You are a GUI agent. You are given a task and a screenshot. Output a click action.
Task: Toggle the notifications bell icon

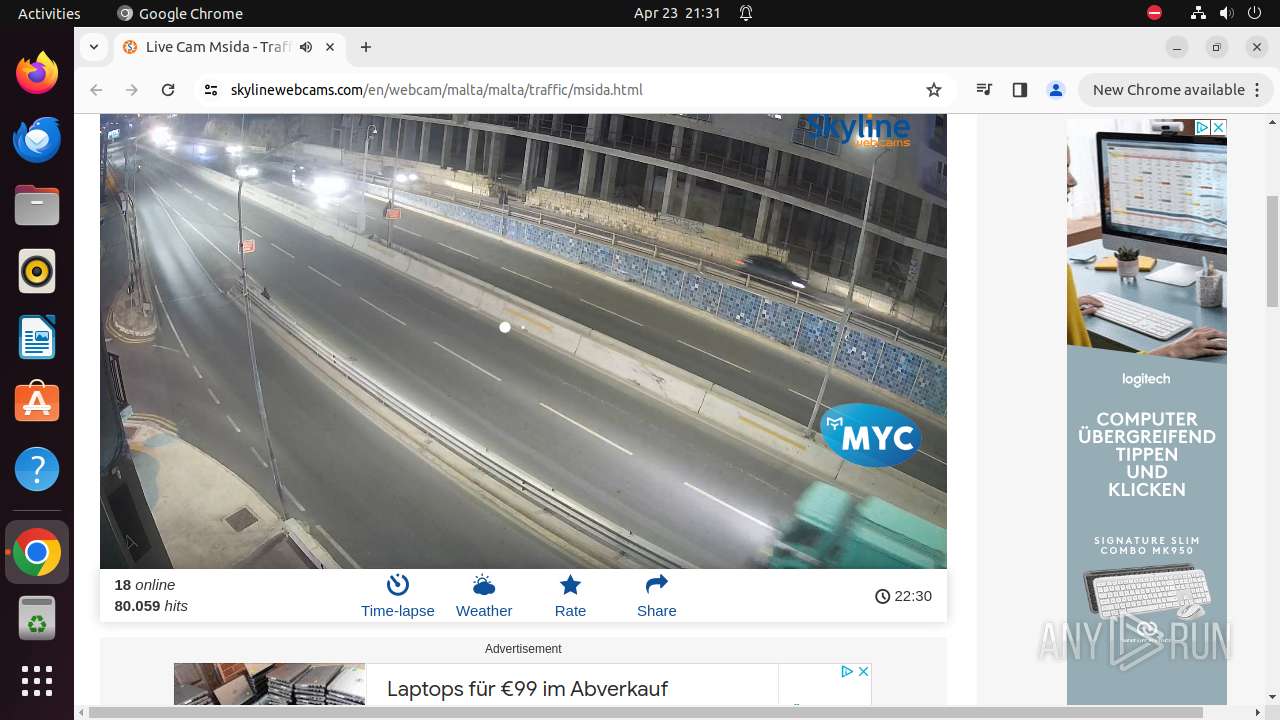coord(746,13)
